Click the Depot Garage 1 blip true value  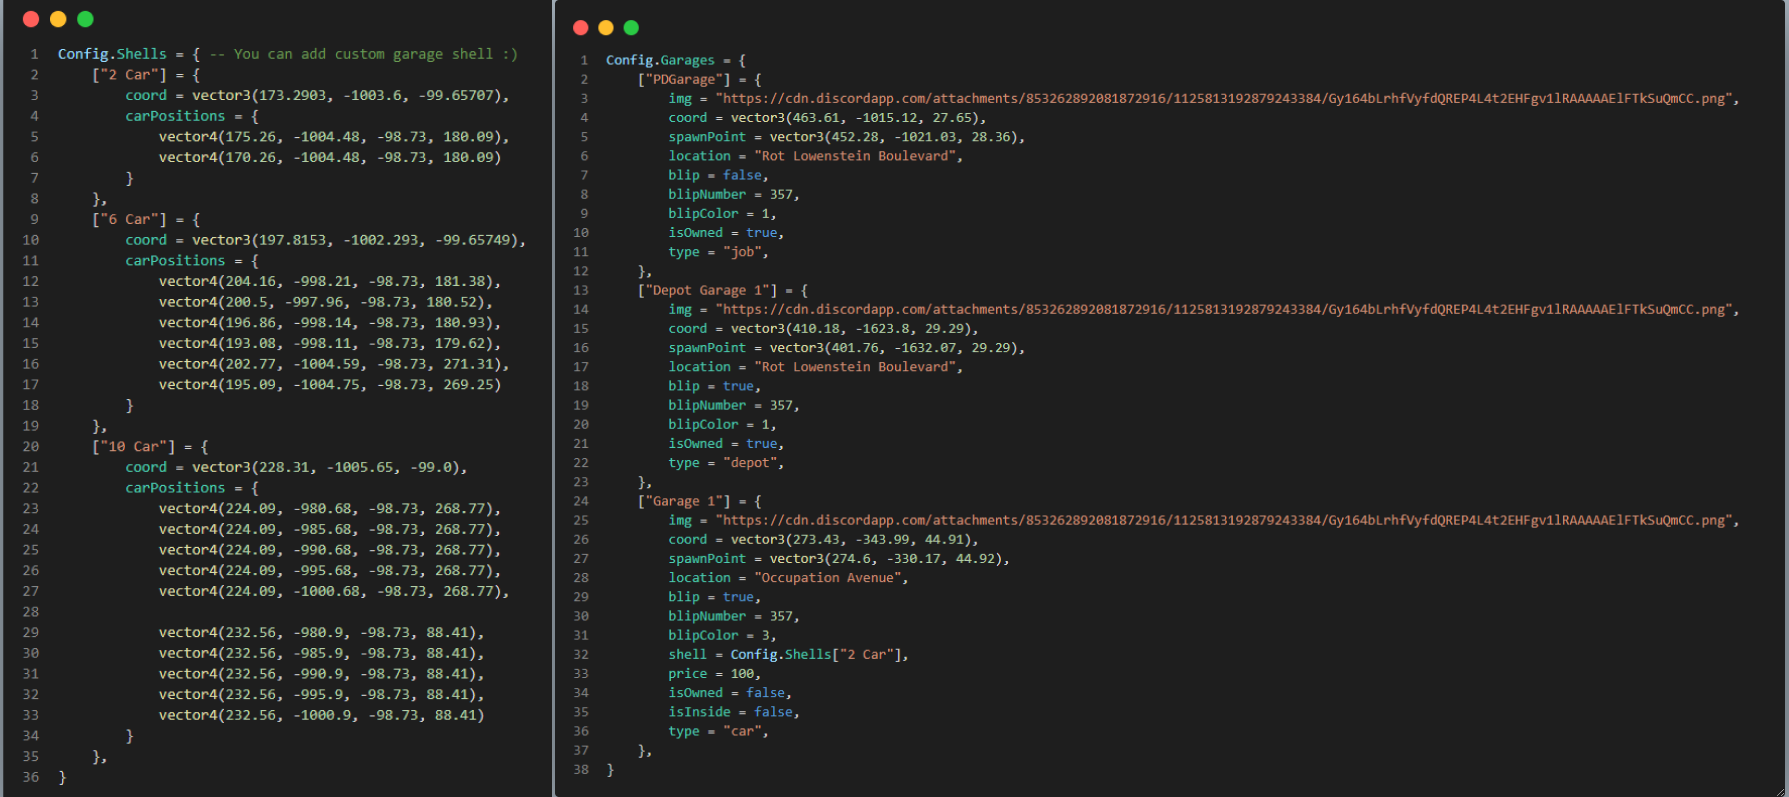(x=738, y=386)
